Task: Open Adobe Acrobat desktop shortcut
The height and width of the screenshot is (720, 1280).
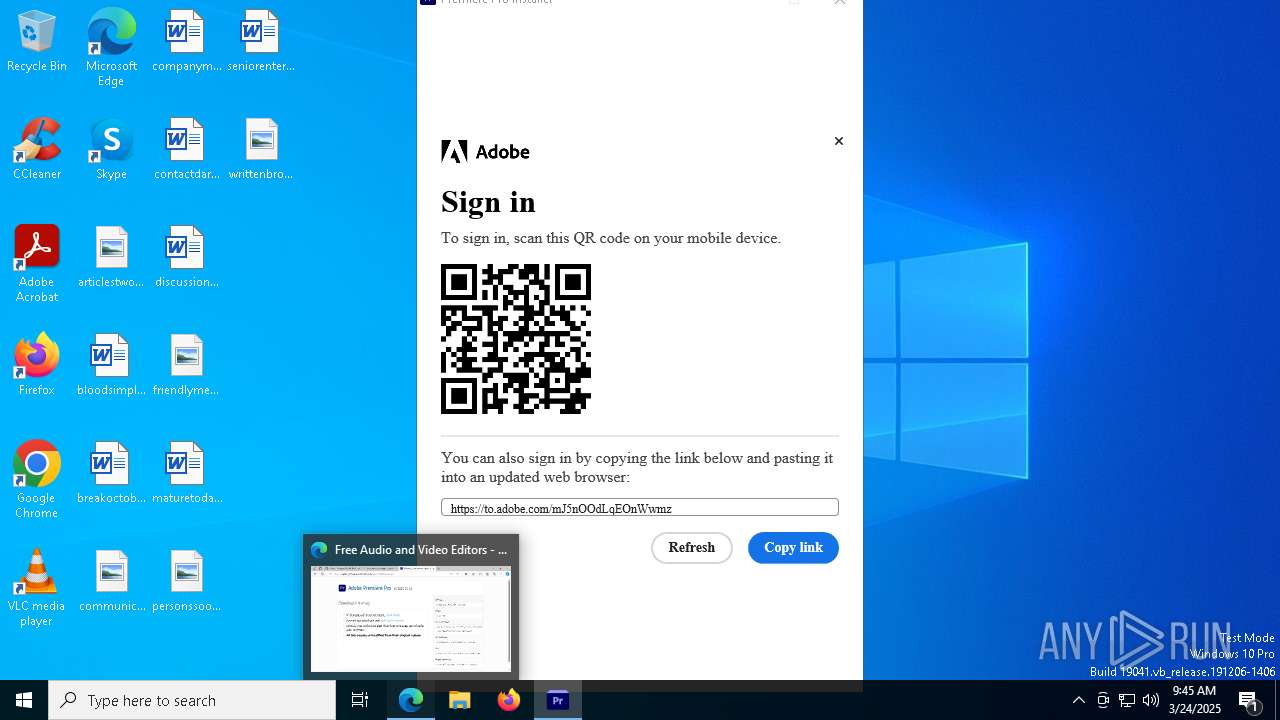Action: (x=36, y=264)
